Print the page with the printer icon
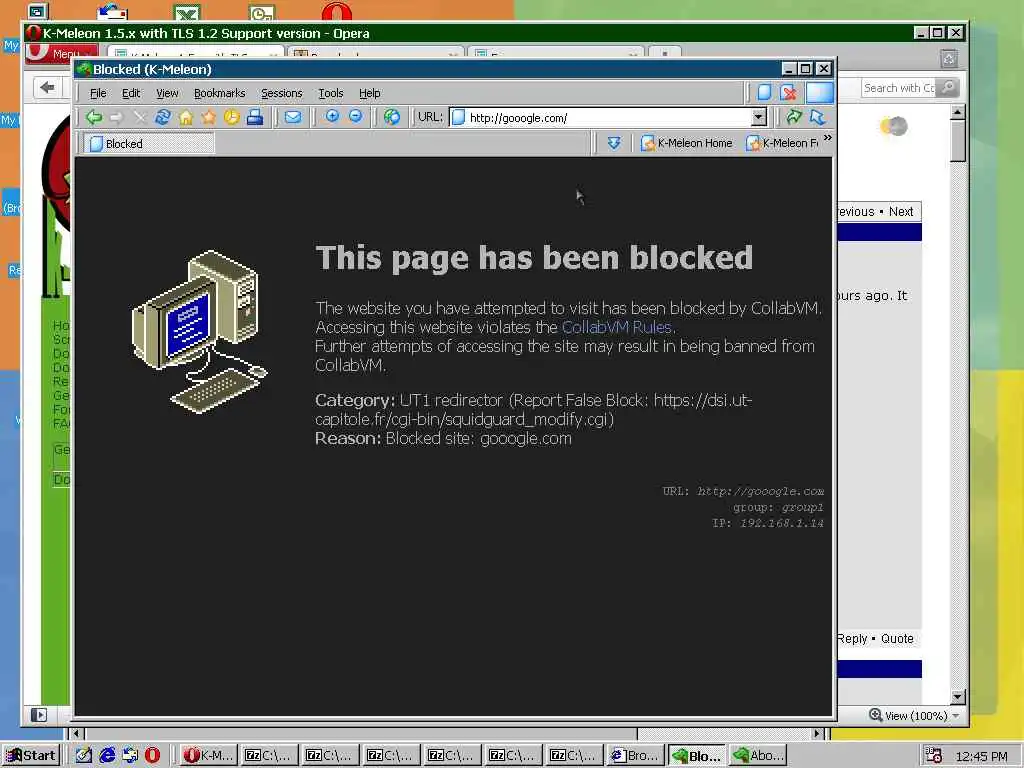1024x768 pixels. pyautogui.click(x=255, y=118)
